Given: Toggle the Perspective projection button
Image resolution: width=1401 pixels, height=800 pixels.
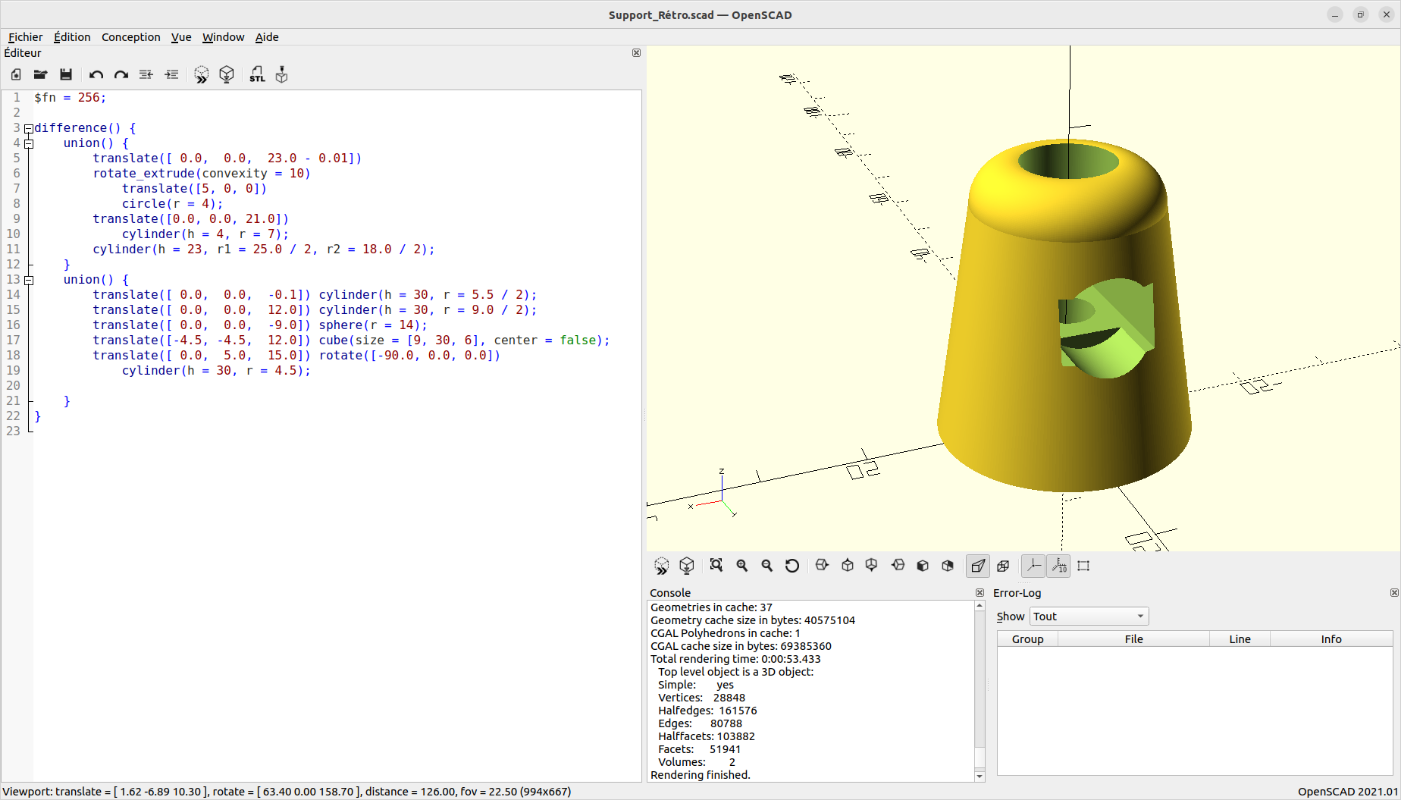Looking at the screenshot, I should tap(978, 566).
